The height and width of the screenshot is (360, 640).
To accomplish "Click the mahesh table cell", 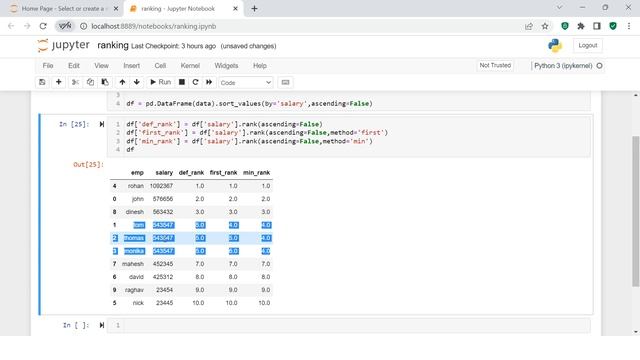I will click(133, 264).
